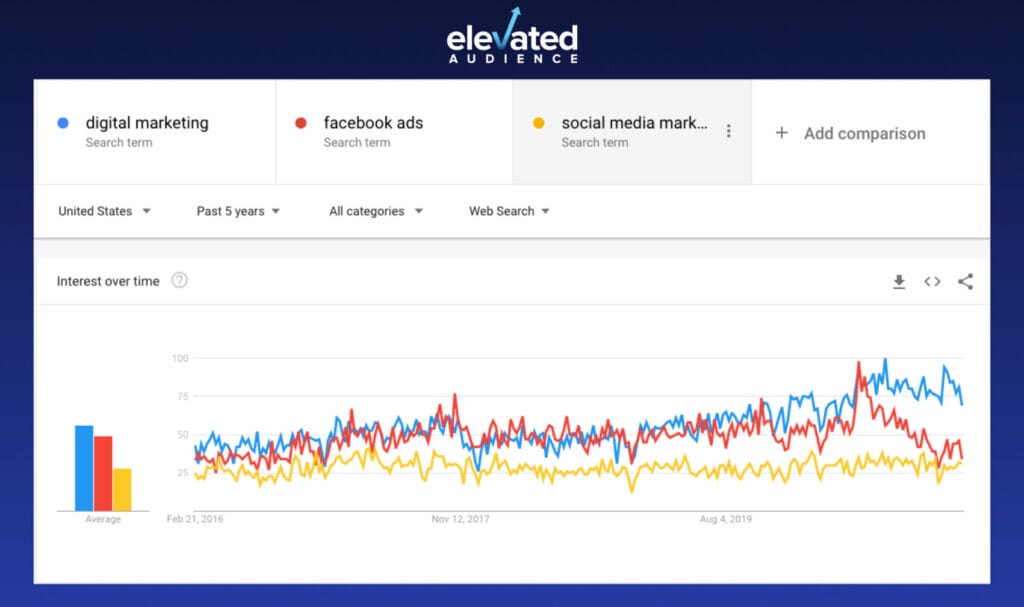Screen dimensions: 1024x607
Task: Click the yellow average bar in chart
Action: click(122, 489)
